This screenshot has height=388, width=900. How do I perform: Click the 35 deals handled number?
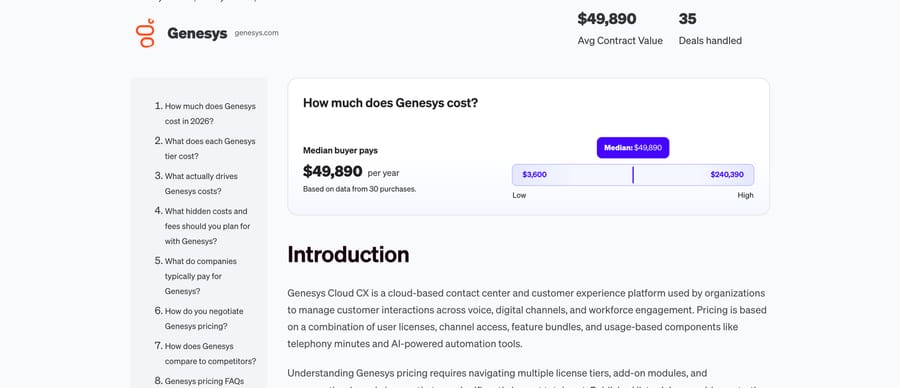pyautogui.click(x=687, y=19)
